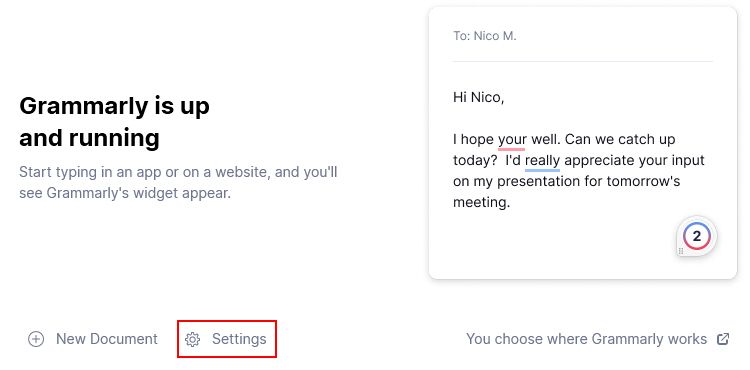Image resolution: width=750 pixels, height=370 pixels.
Task: Click the widget's dotted drag handle
Action: tap(681, 250)
